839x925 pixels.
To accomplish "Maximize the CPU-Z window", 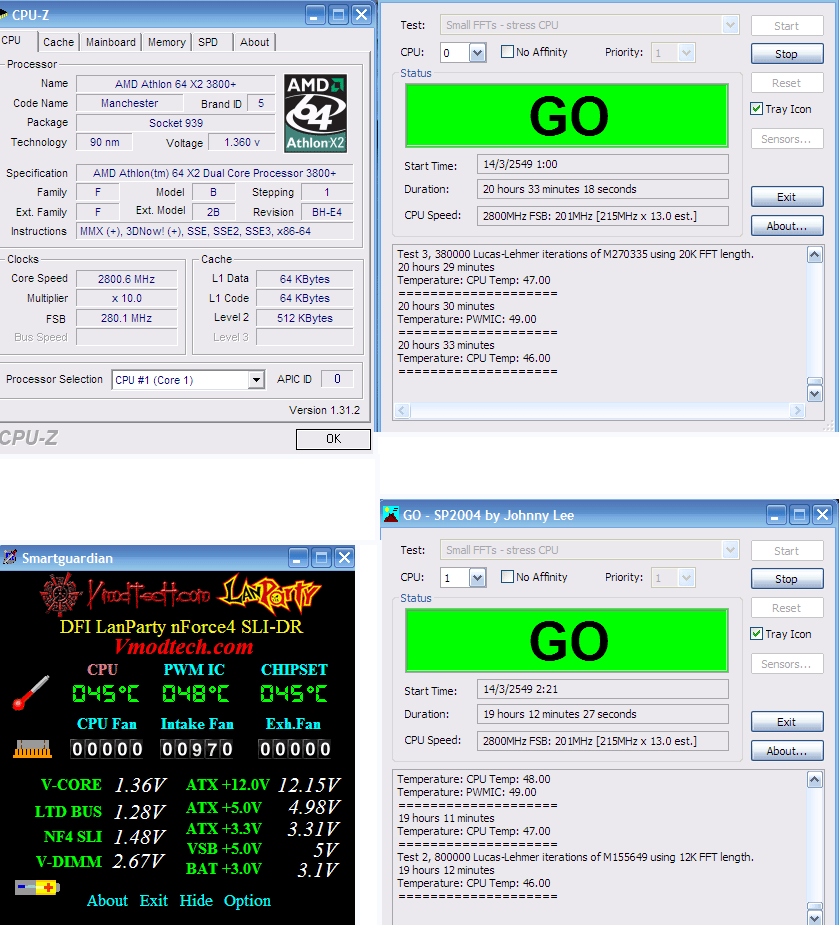I will click(x=339, y=15).
